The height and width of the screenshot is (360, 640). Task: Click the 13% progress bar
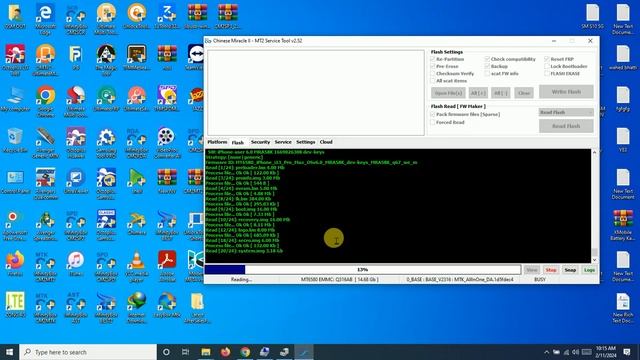pos(363,270)
